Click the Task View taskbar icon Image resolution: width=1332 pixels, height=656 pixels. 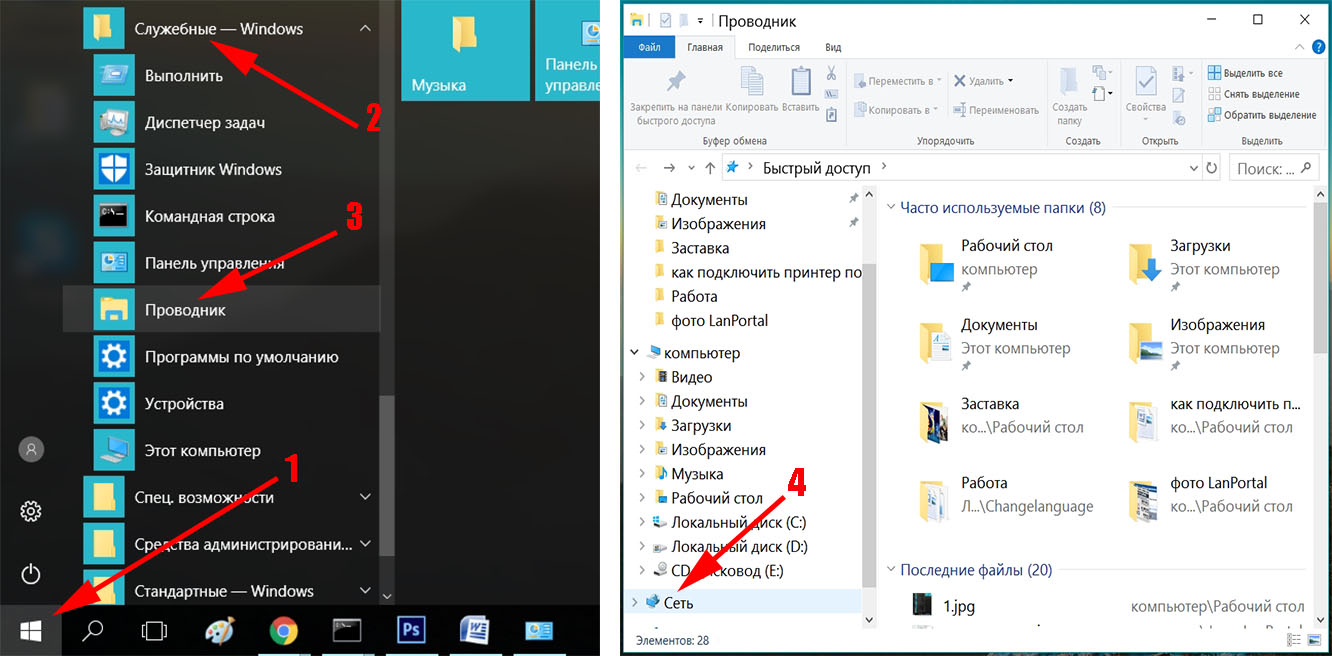(x=154, y=630)
